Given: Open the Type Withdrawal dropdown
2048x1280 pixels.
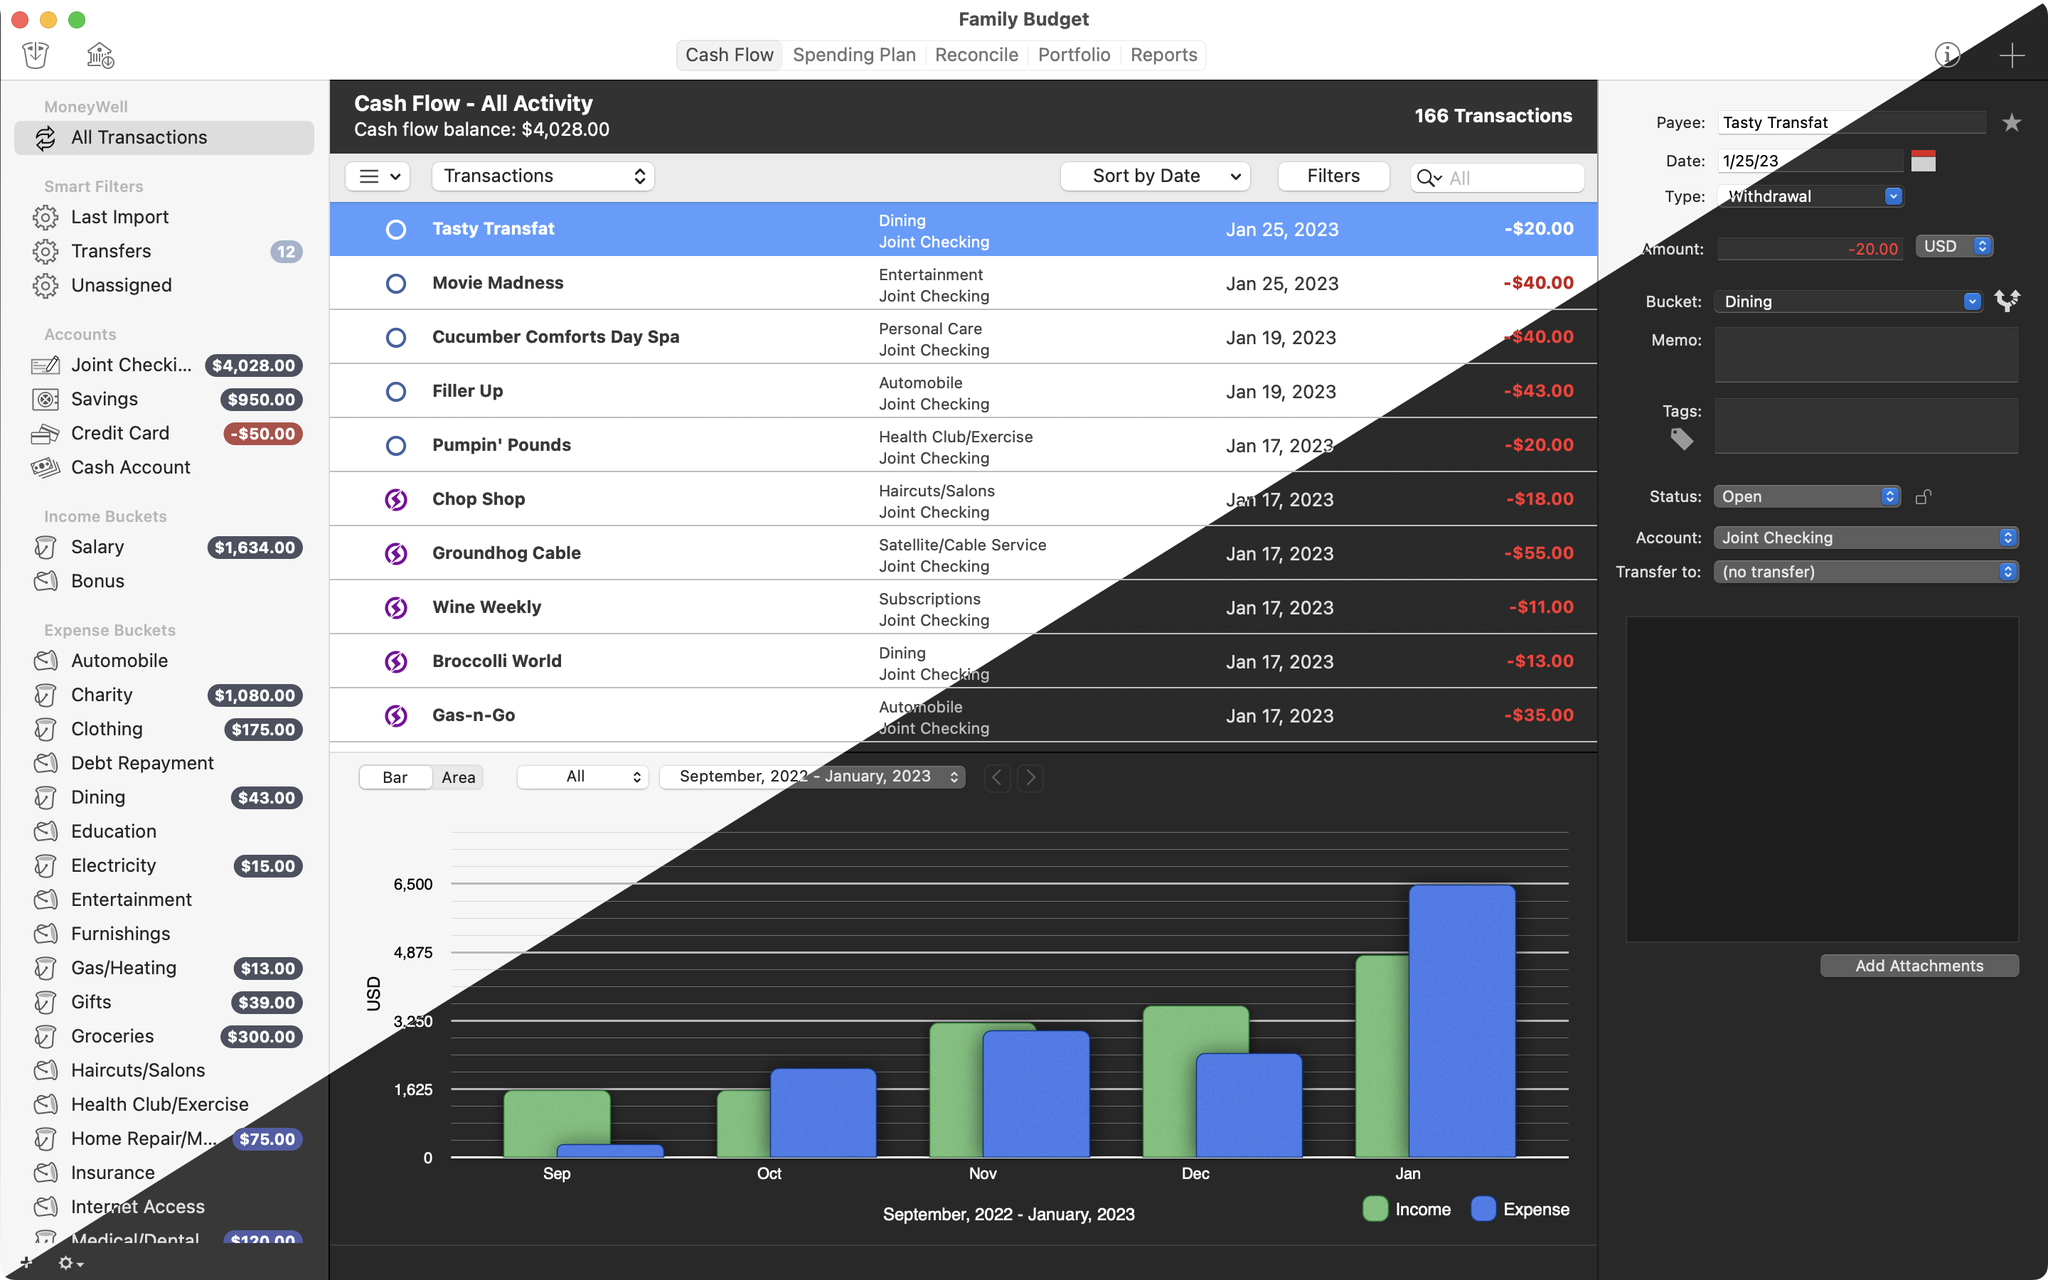Looking at the screenshot, I should tap(1810, 196).
